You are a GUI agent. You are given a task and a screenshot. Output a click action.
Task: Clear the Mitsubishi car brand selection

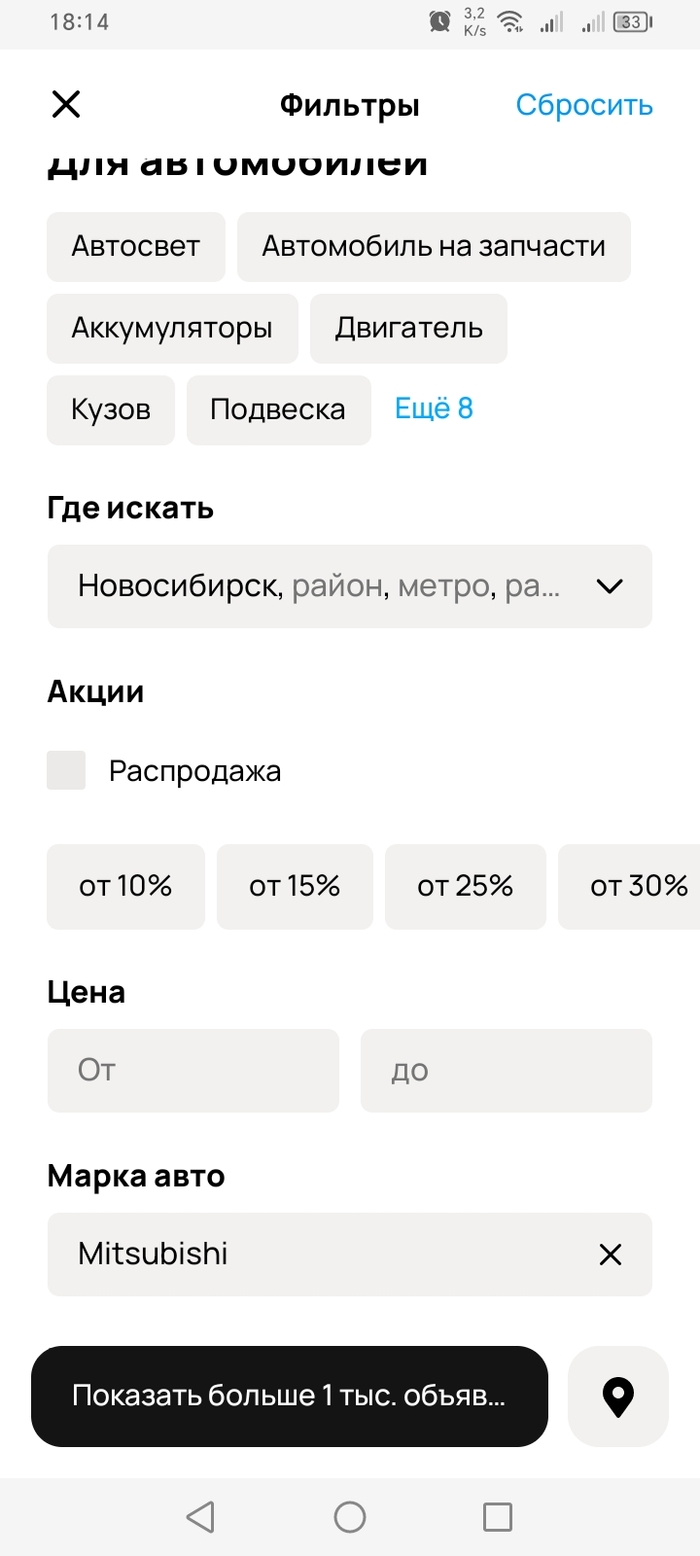tap(609, 1255)
